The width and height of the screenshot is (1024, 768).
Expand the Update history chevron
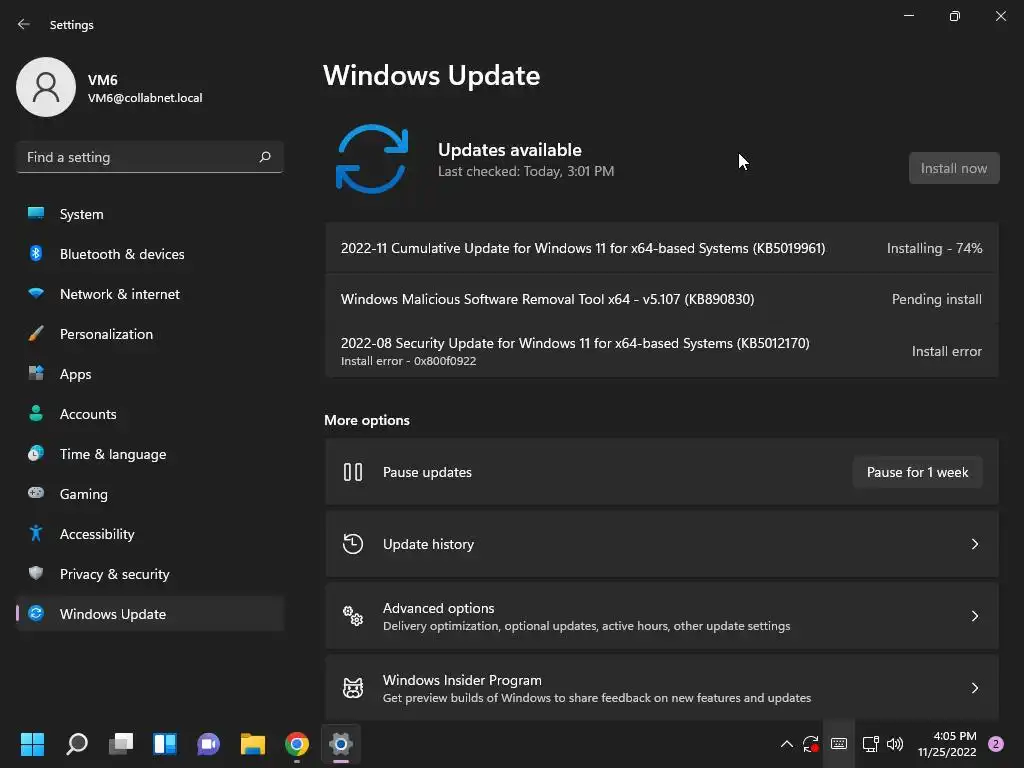(x=974, y=544)
